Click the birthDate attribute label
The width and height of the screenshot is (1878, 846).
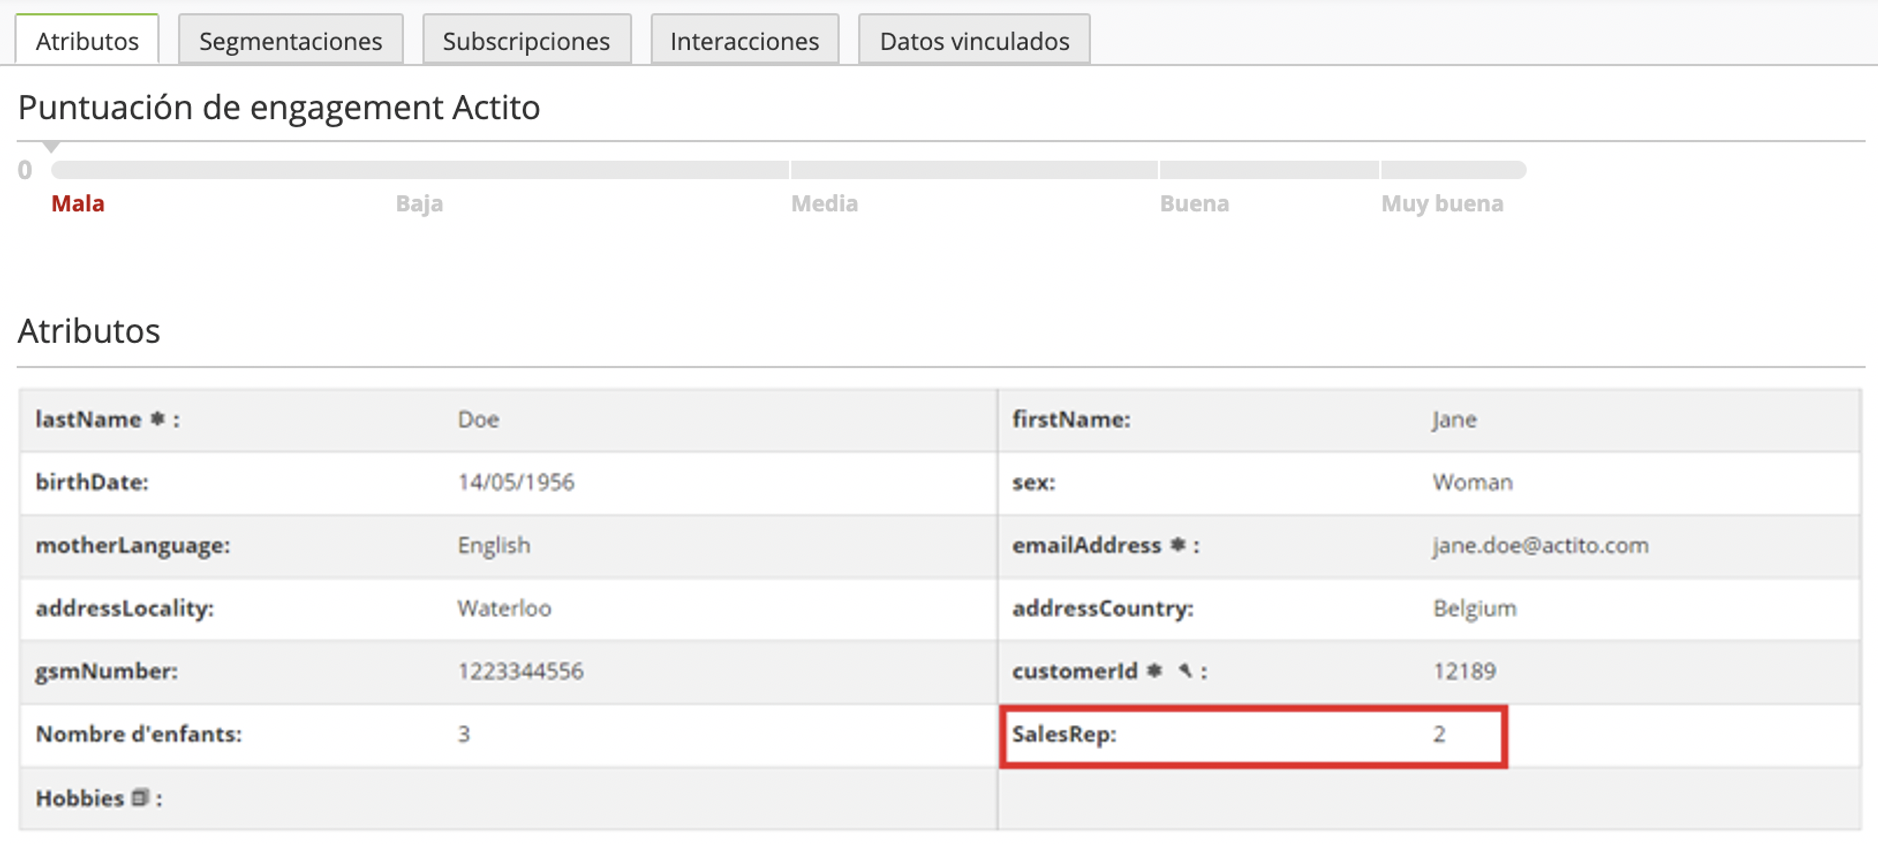[x=92, y=482]
